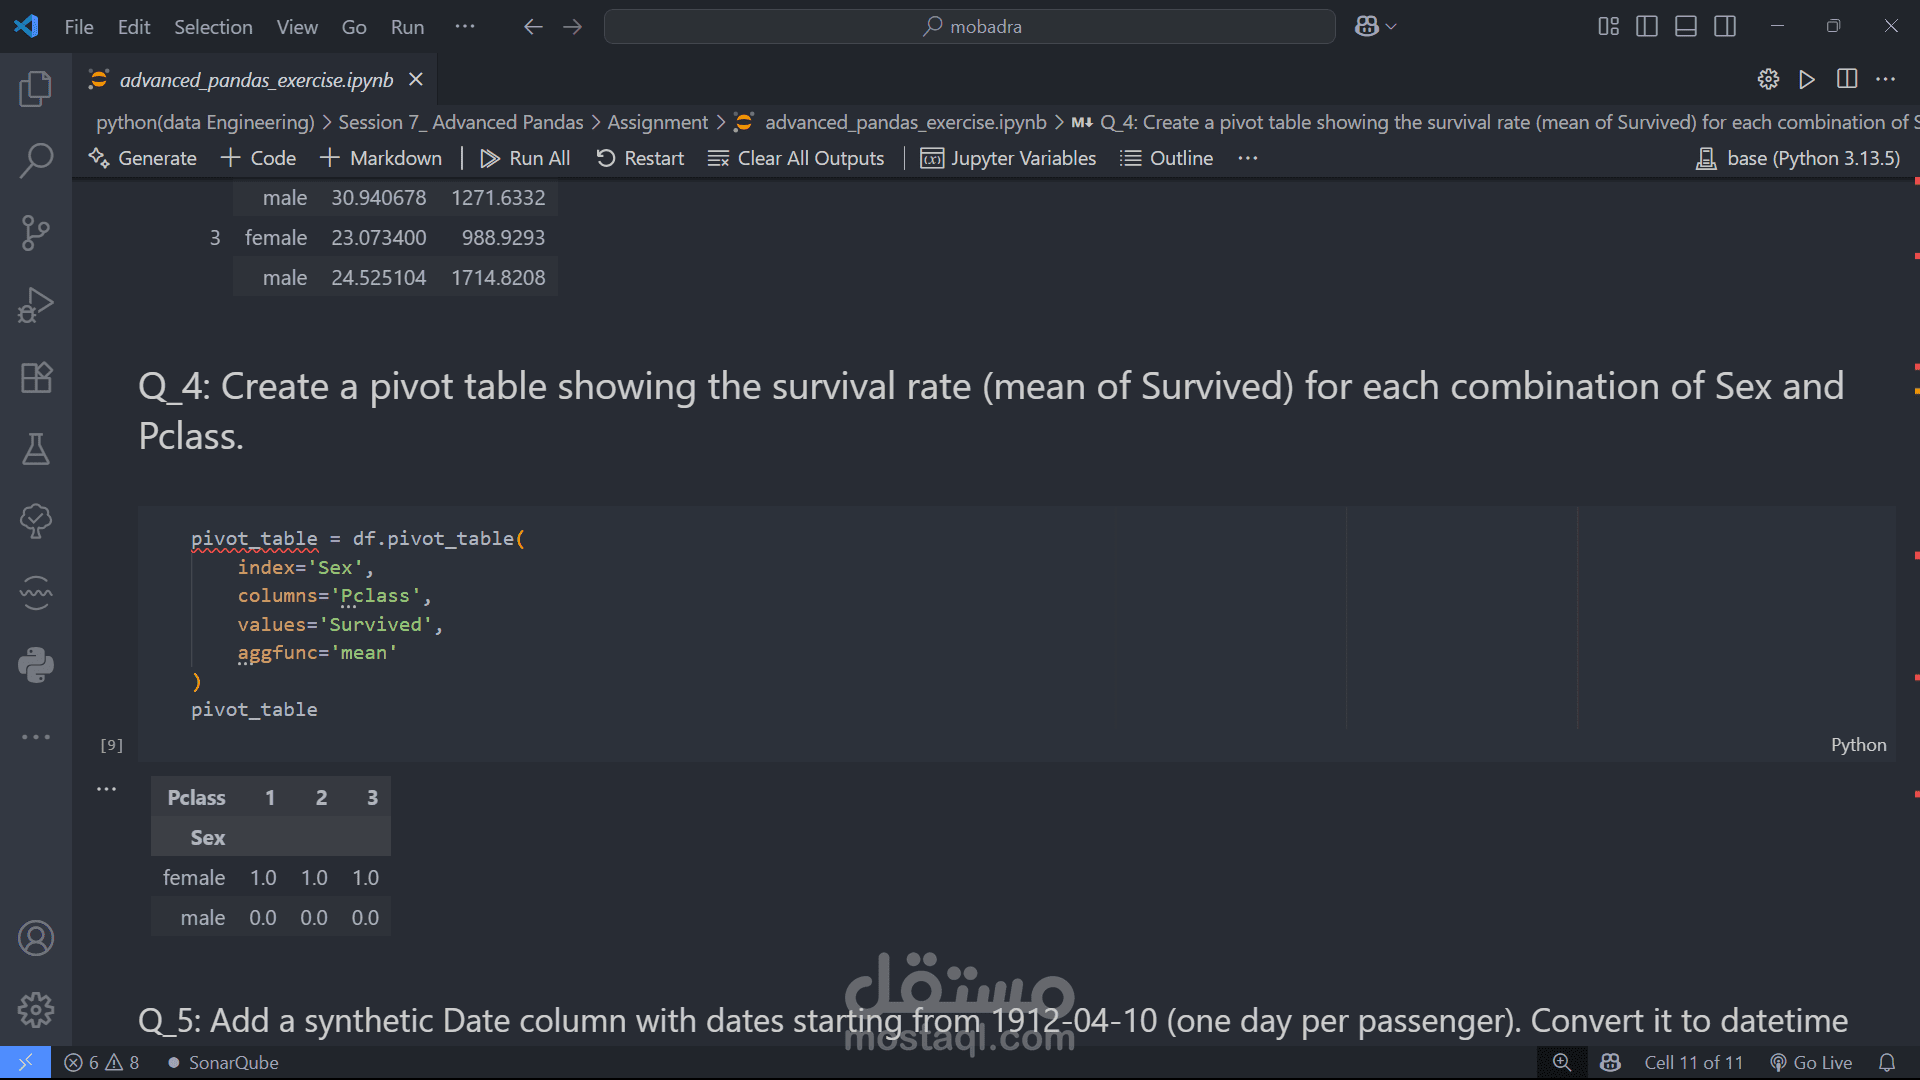Click Cell 11 of 11 status item
The image size is (1920, 1080).
[x=1693, y=1062]
